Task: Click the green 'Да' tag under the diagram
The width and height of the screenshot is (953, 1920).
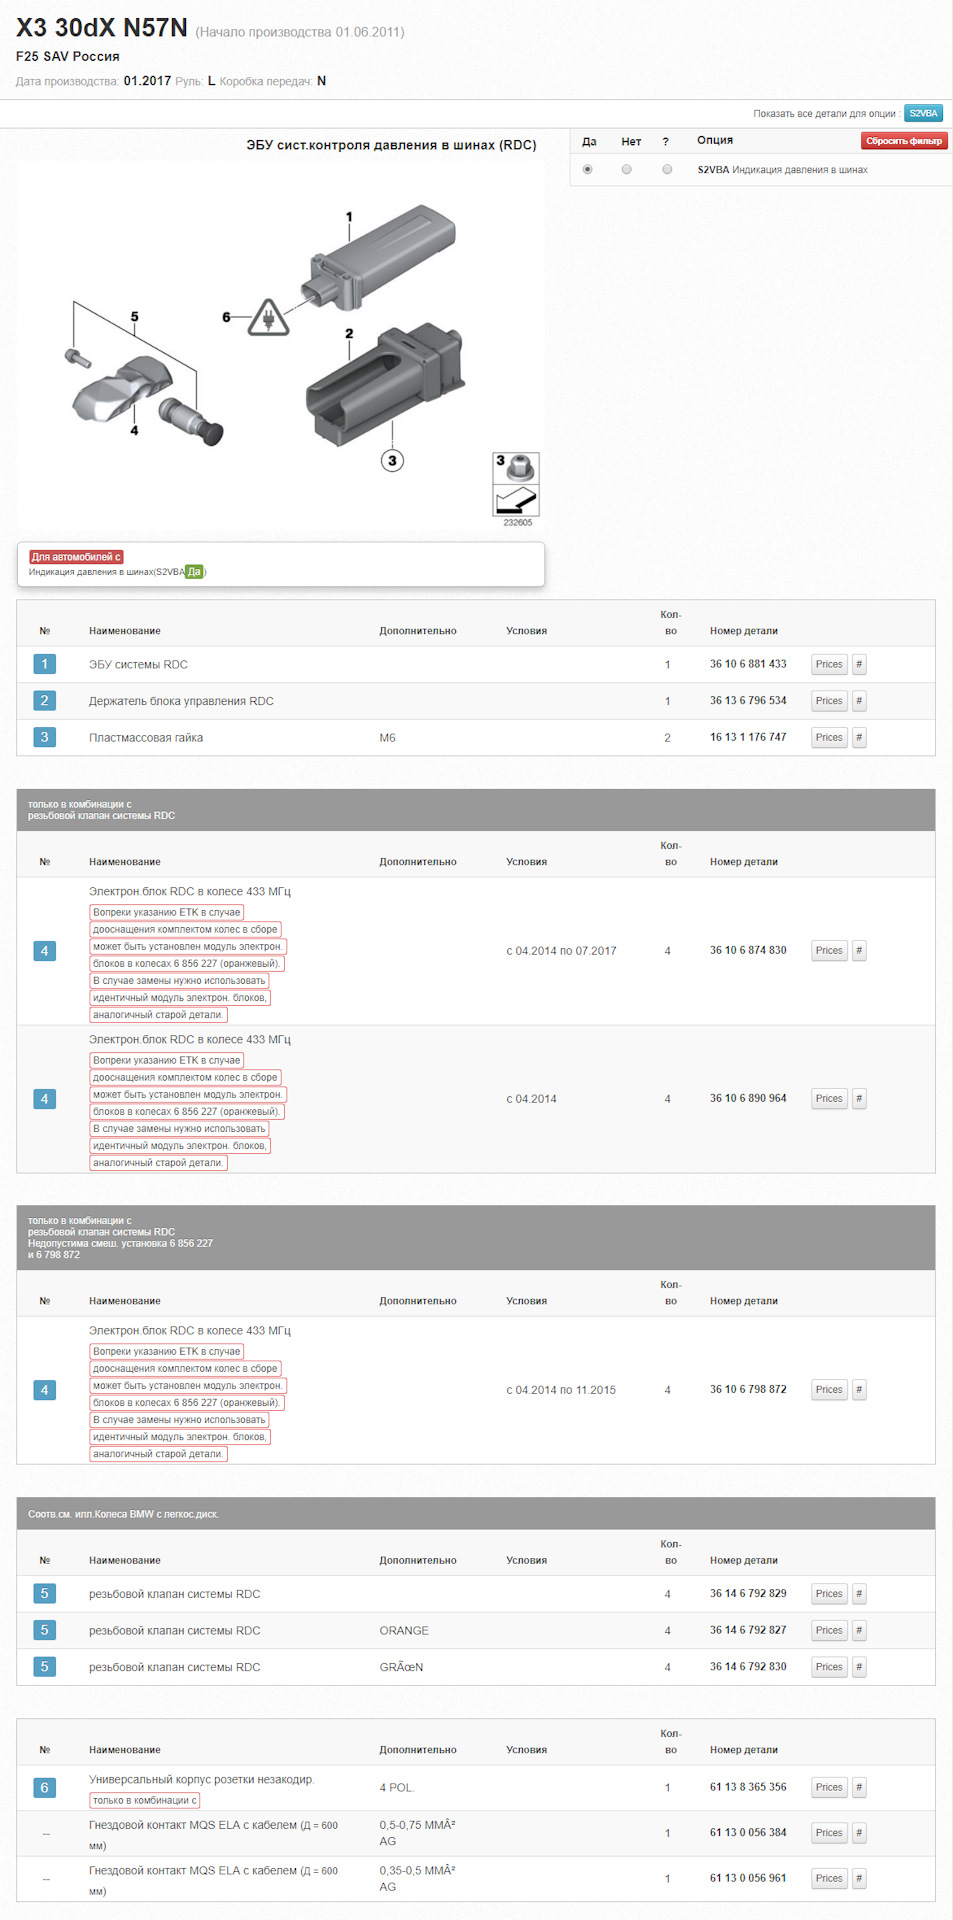Action: 194,572
